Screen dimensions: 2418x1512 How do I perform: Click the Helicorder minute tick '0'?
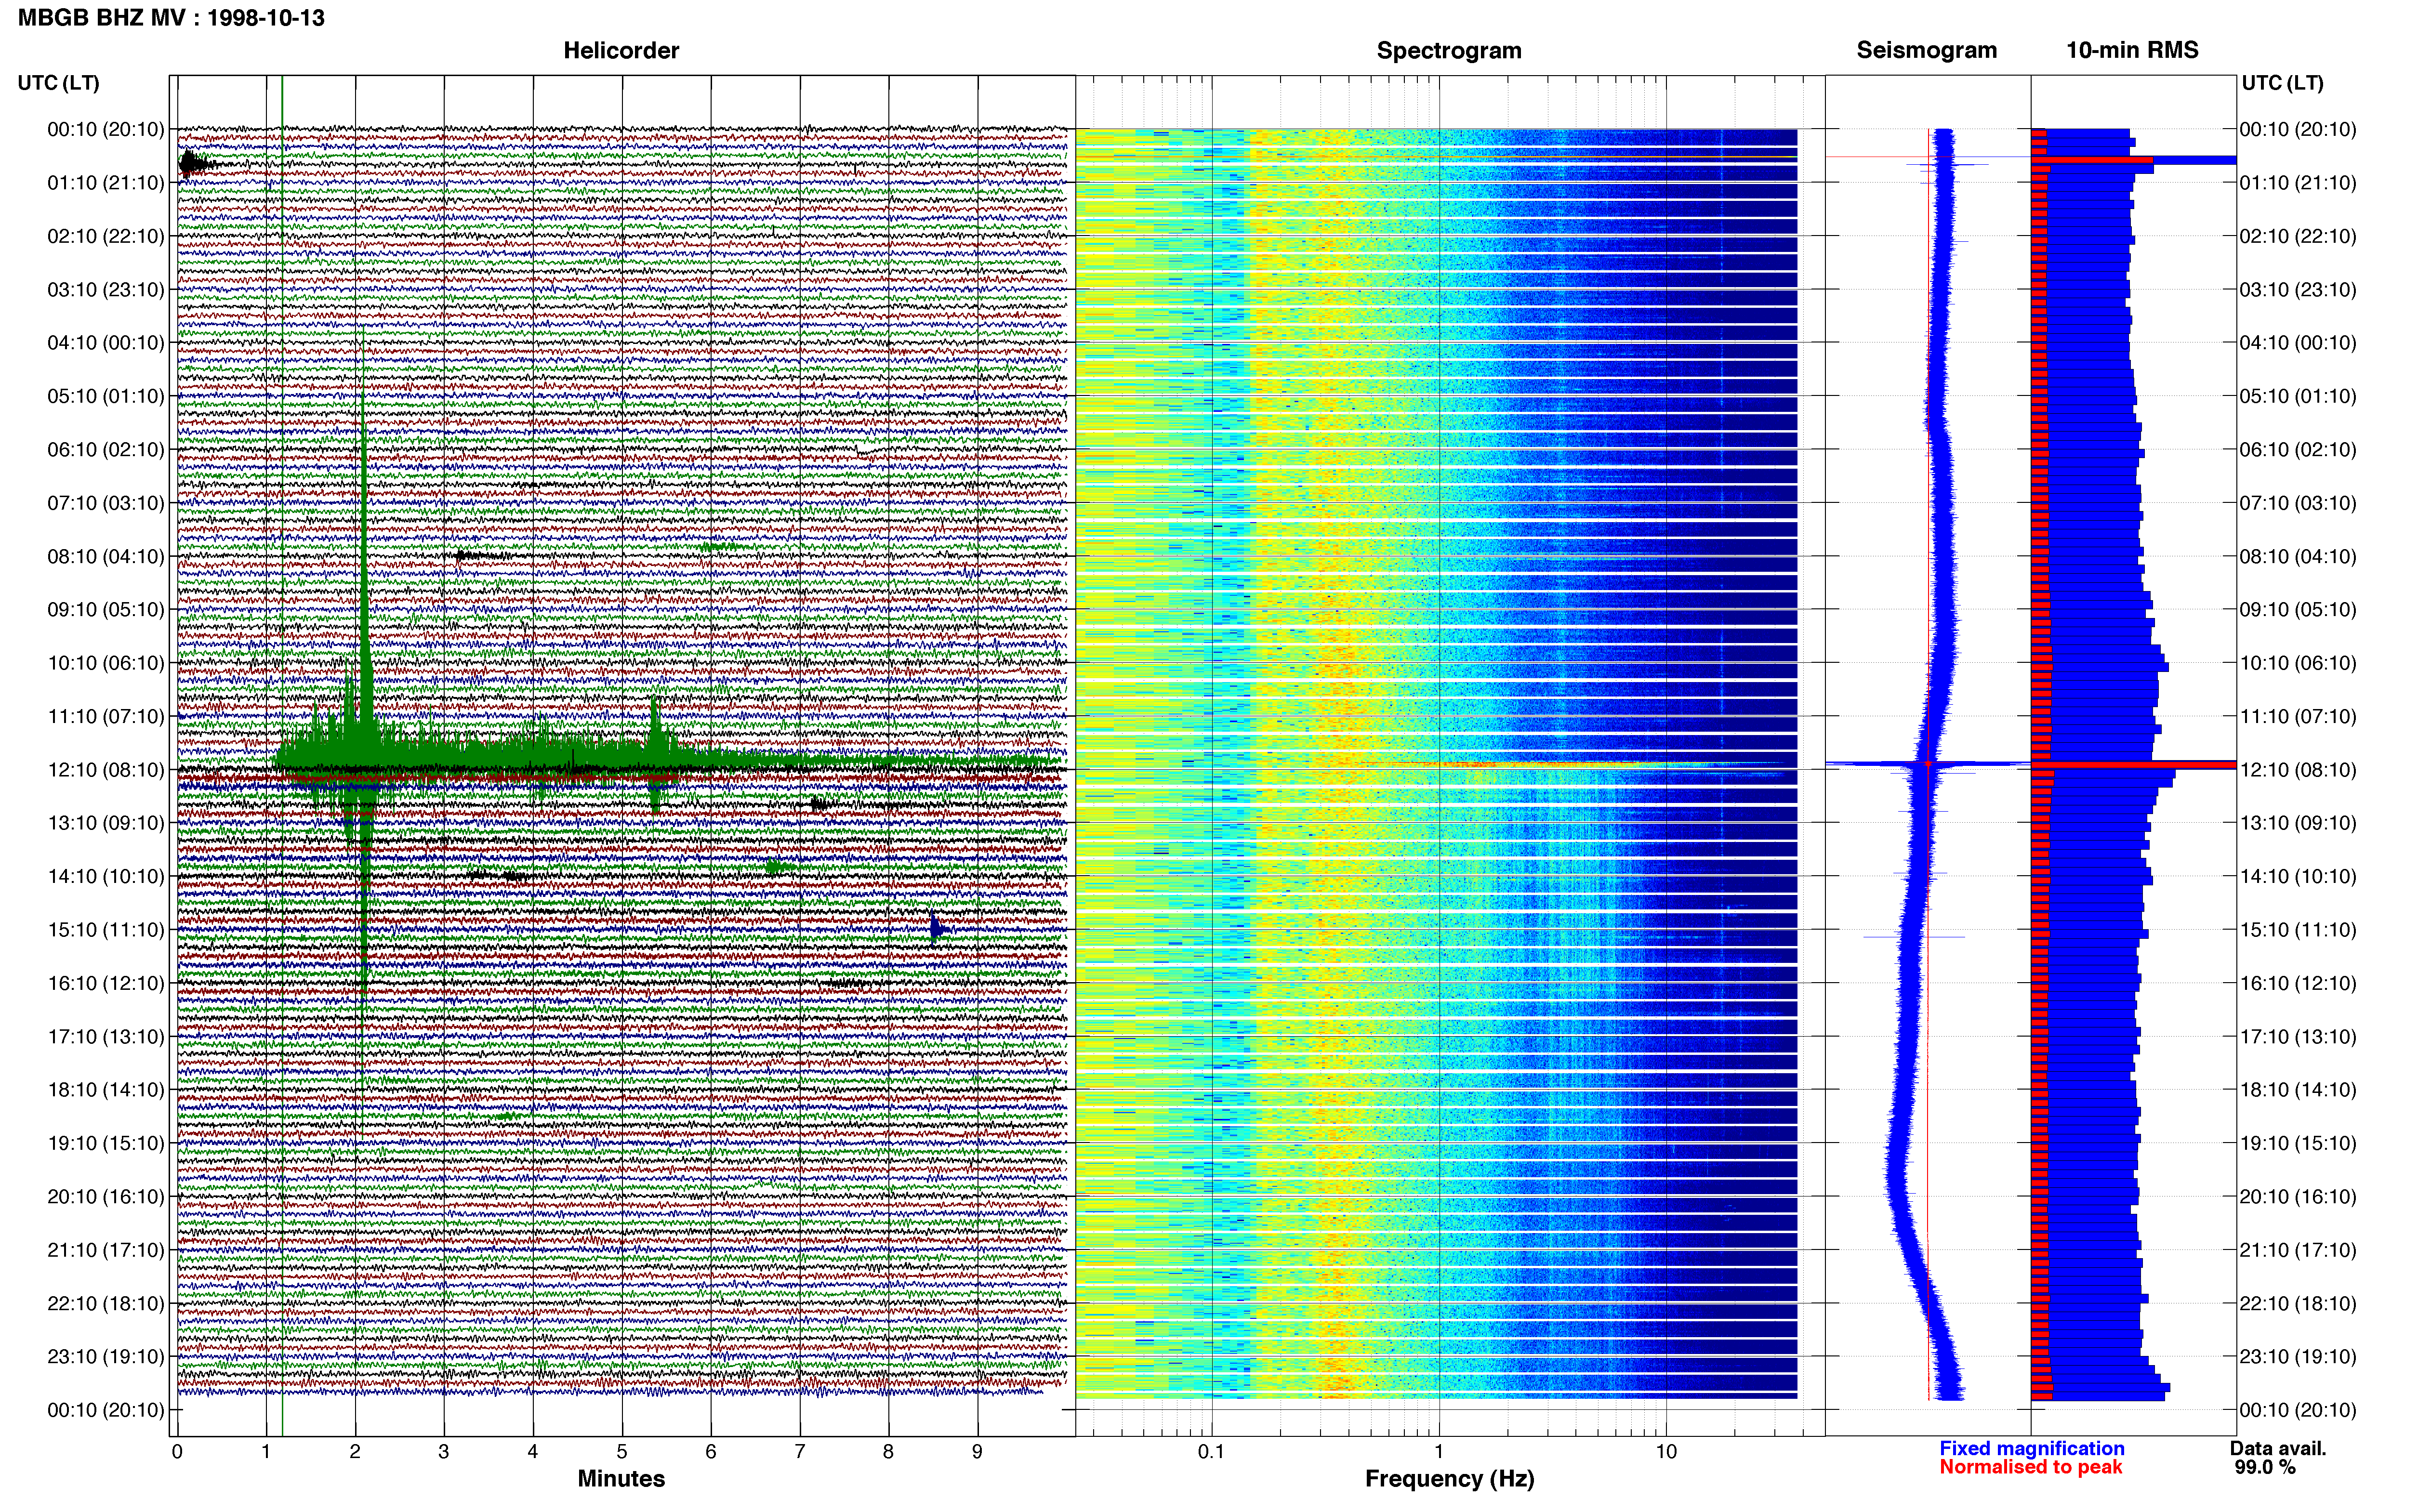177,1451
